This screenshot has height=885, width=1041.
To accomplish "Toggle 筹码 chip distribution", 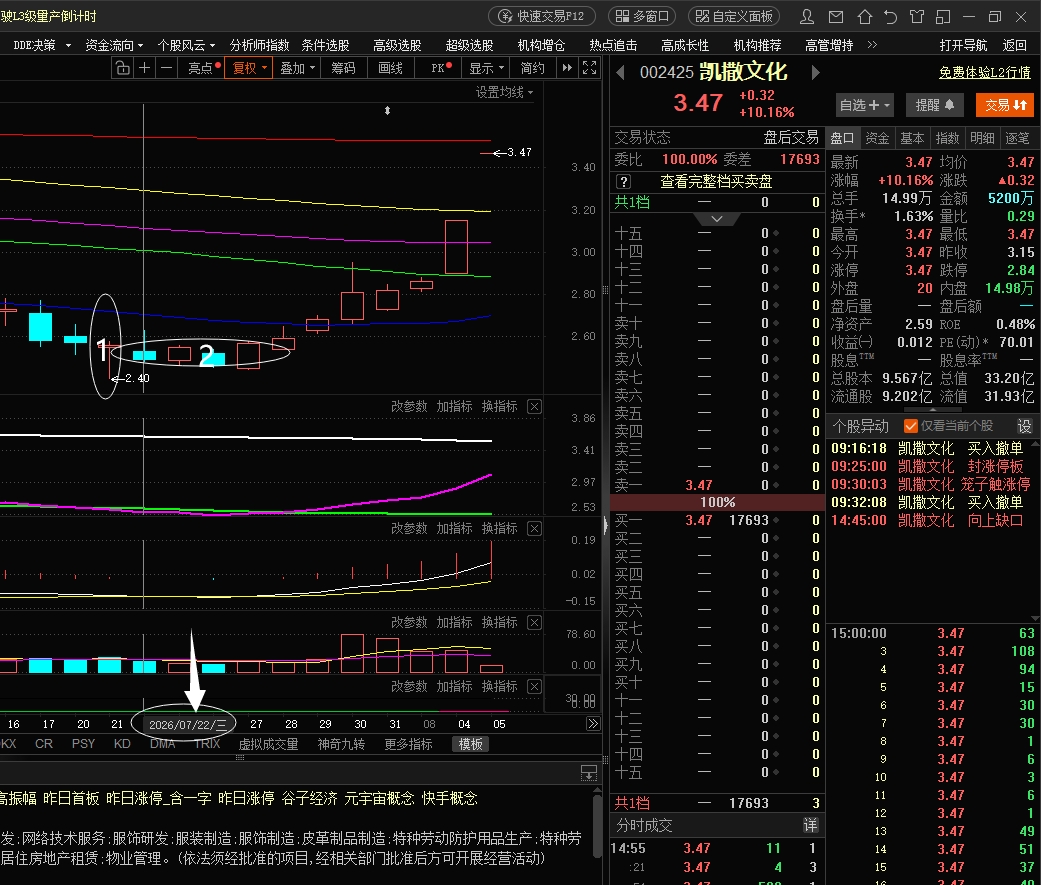I will pyautogui.click(x=343, y=68).
